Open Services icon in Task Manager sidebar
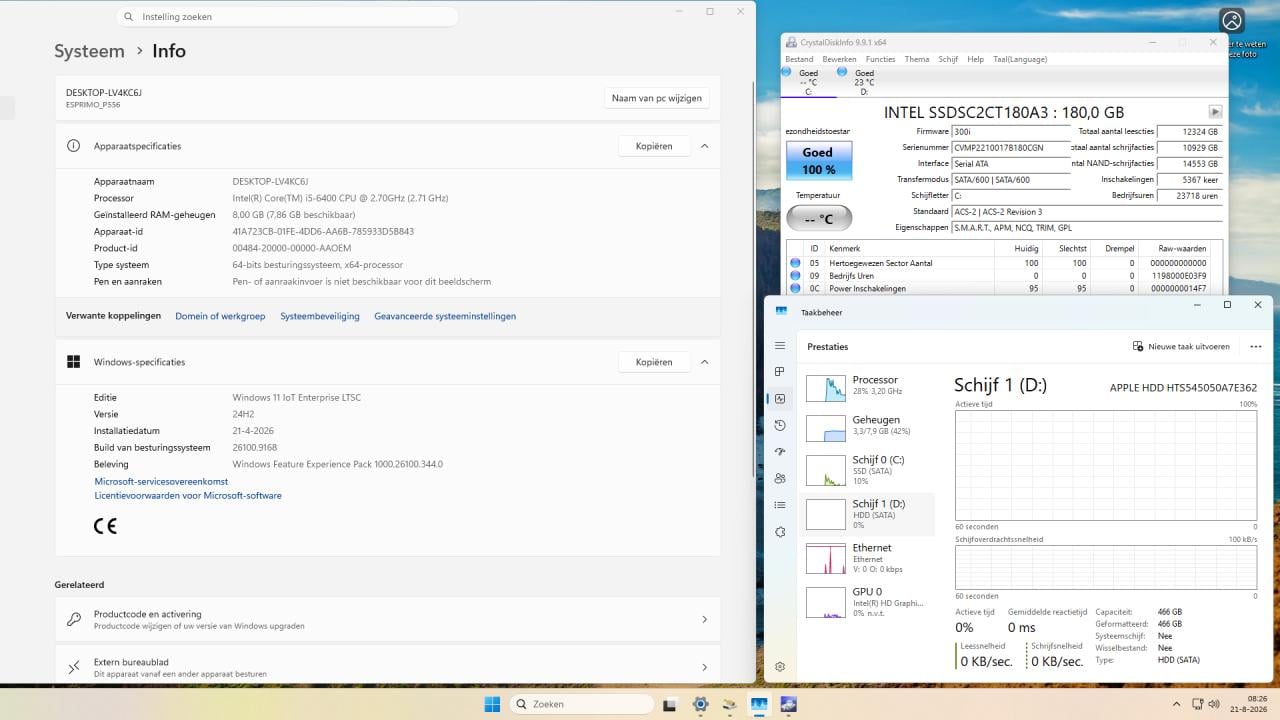 click(x=780, y=532)
